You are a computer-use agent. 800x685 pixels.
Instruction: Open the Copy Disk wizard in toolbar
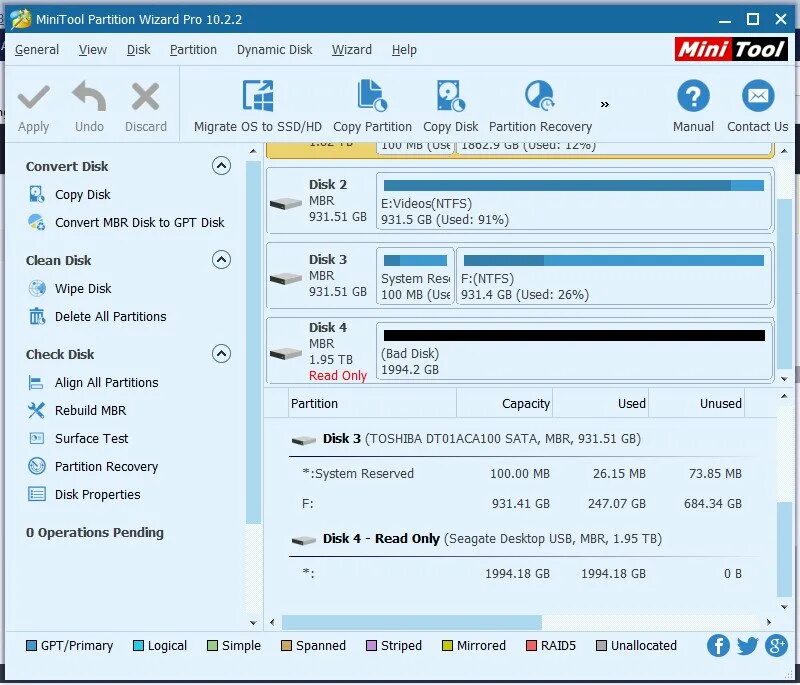tap(451, 107)
